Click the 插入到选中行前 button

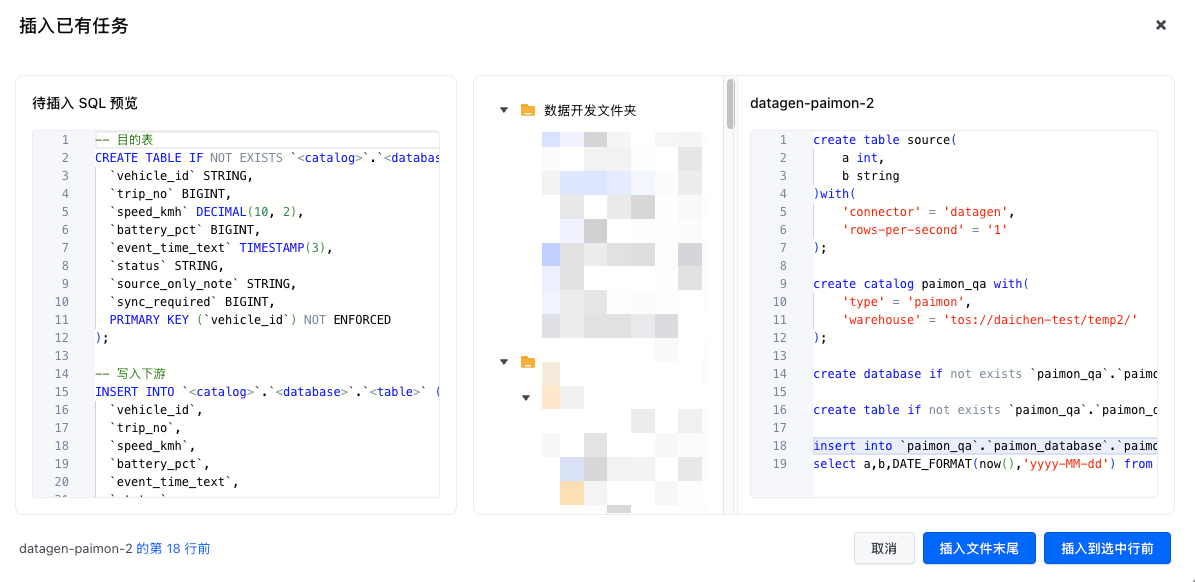pos(1107,548)
